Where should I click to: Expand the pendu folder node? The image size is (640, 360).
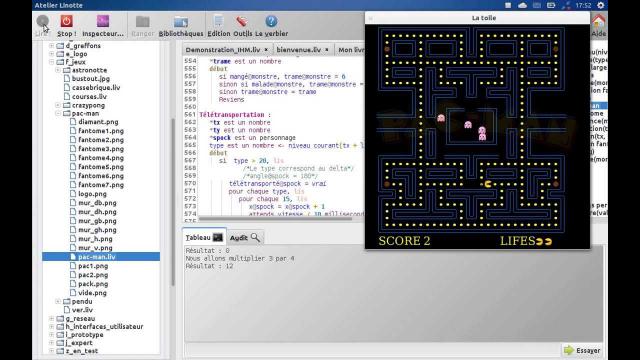58,301
